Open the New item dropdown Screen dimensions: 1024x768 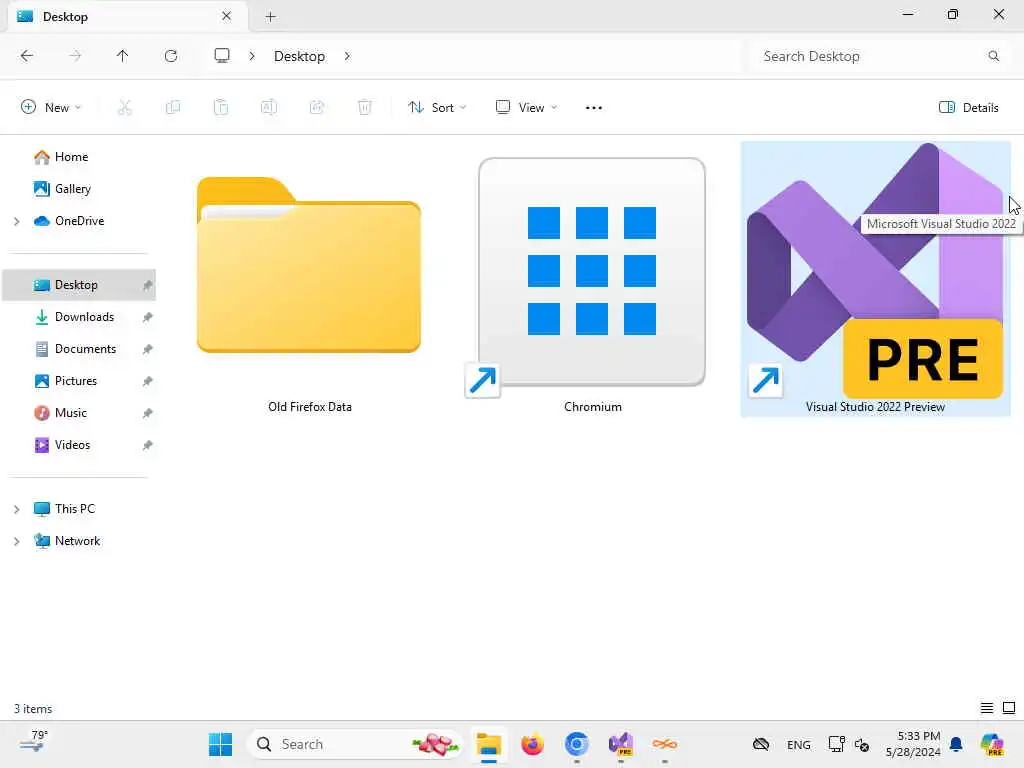point(51,108)
